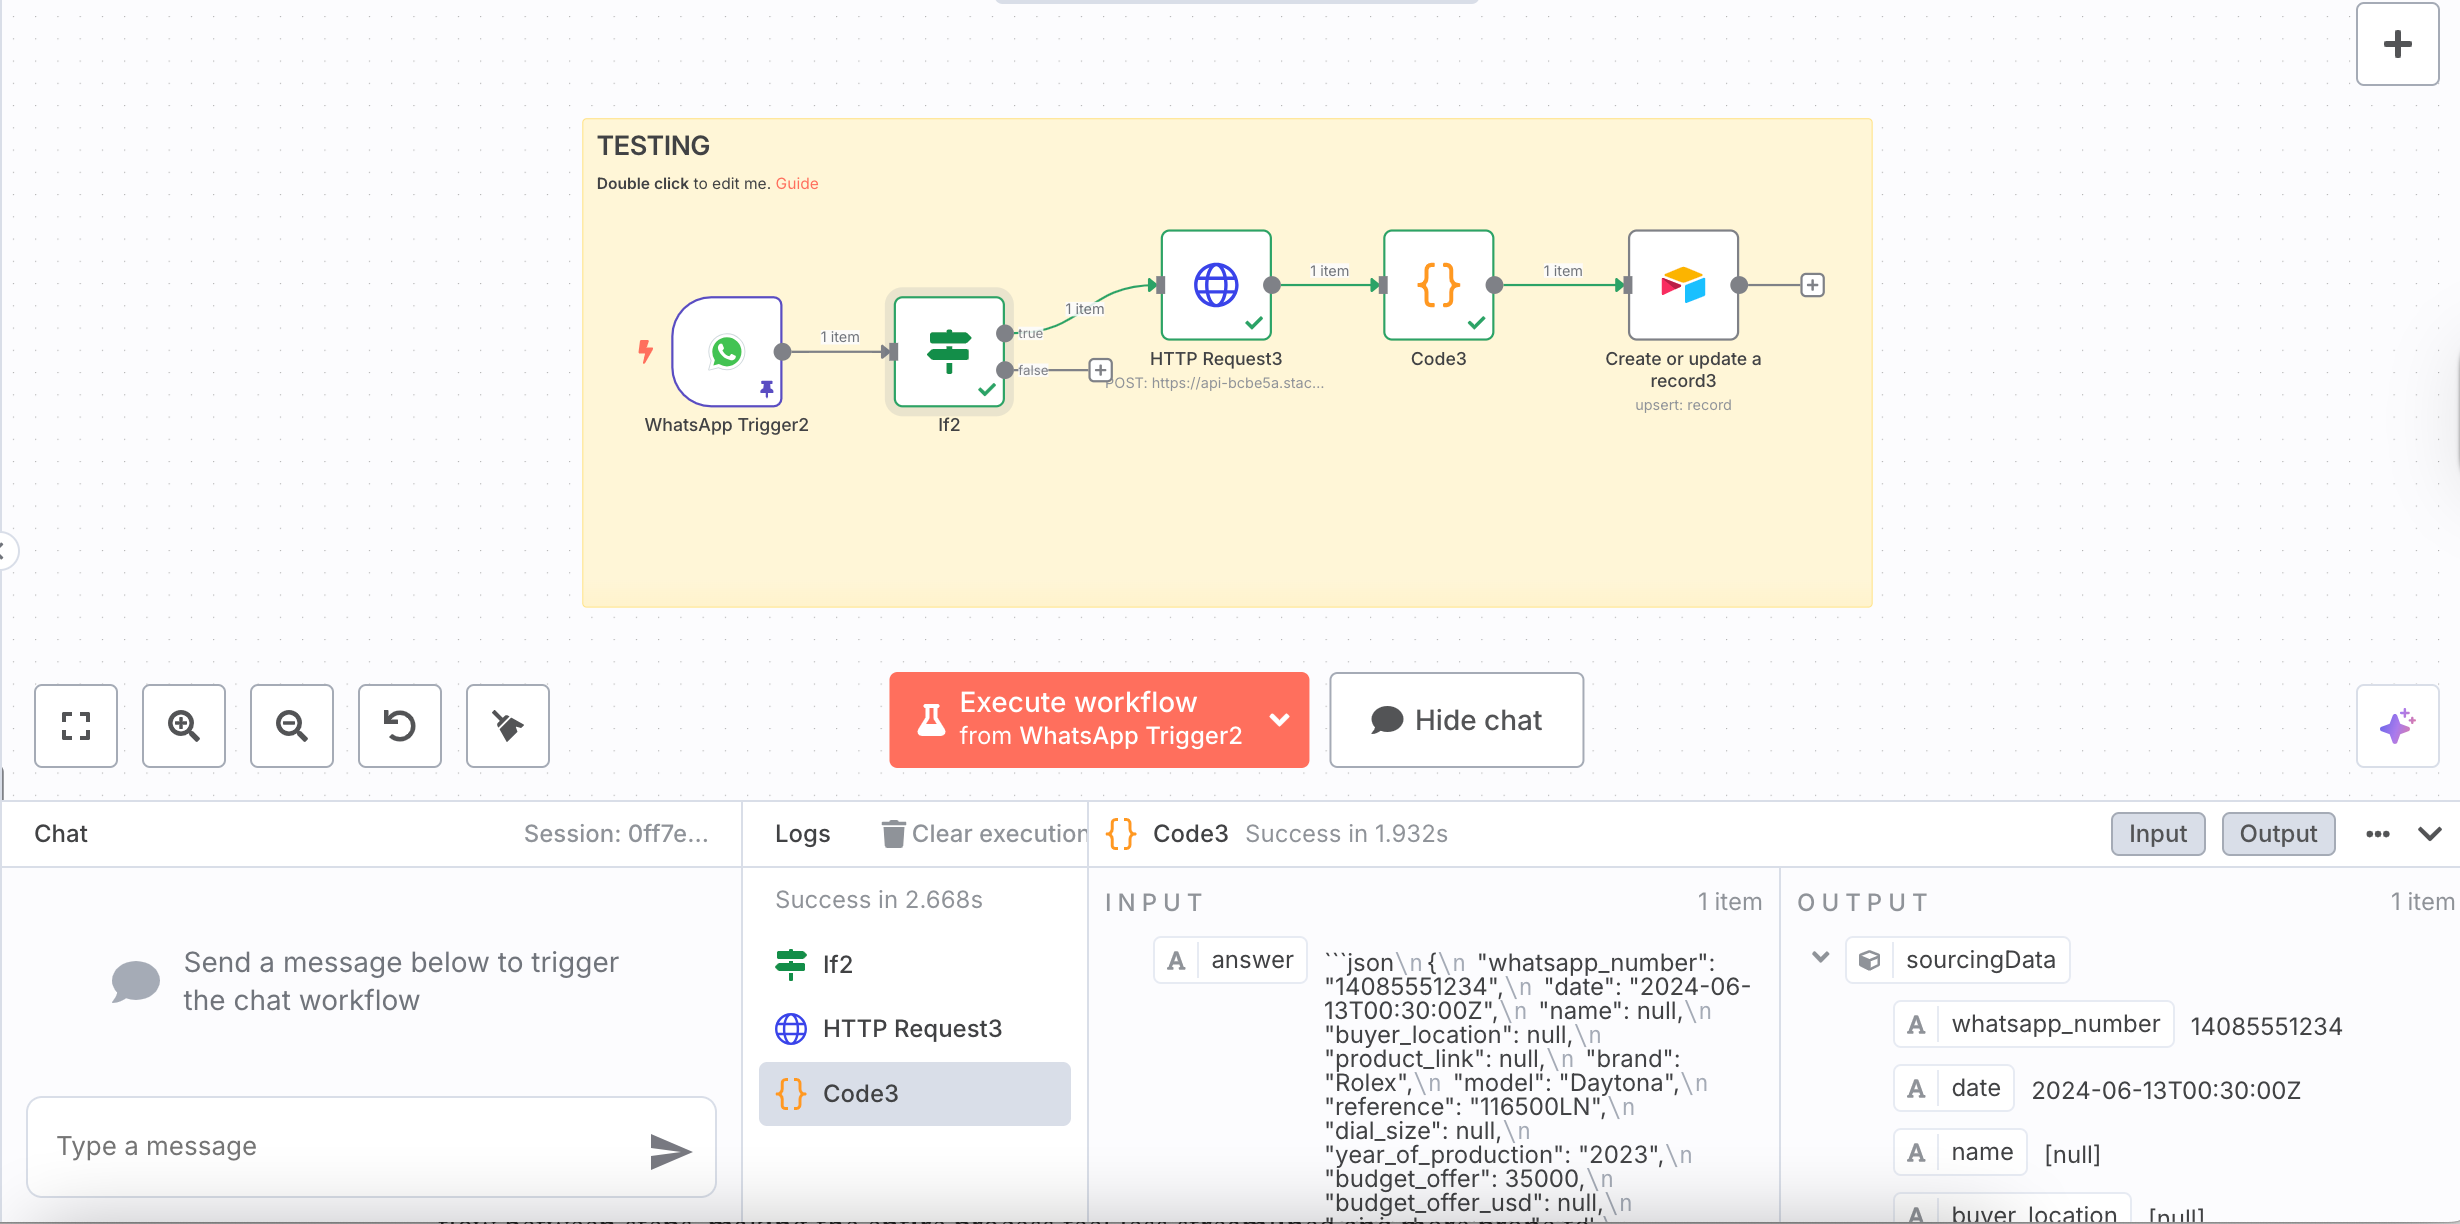Open the HTTP Request3 globe node
Viewport: 2460px width, 1224px height.
pos(1216,285)
